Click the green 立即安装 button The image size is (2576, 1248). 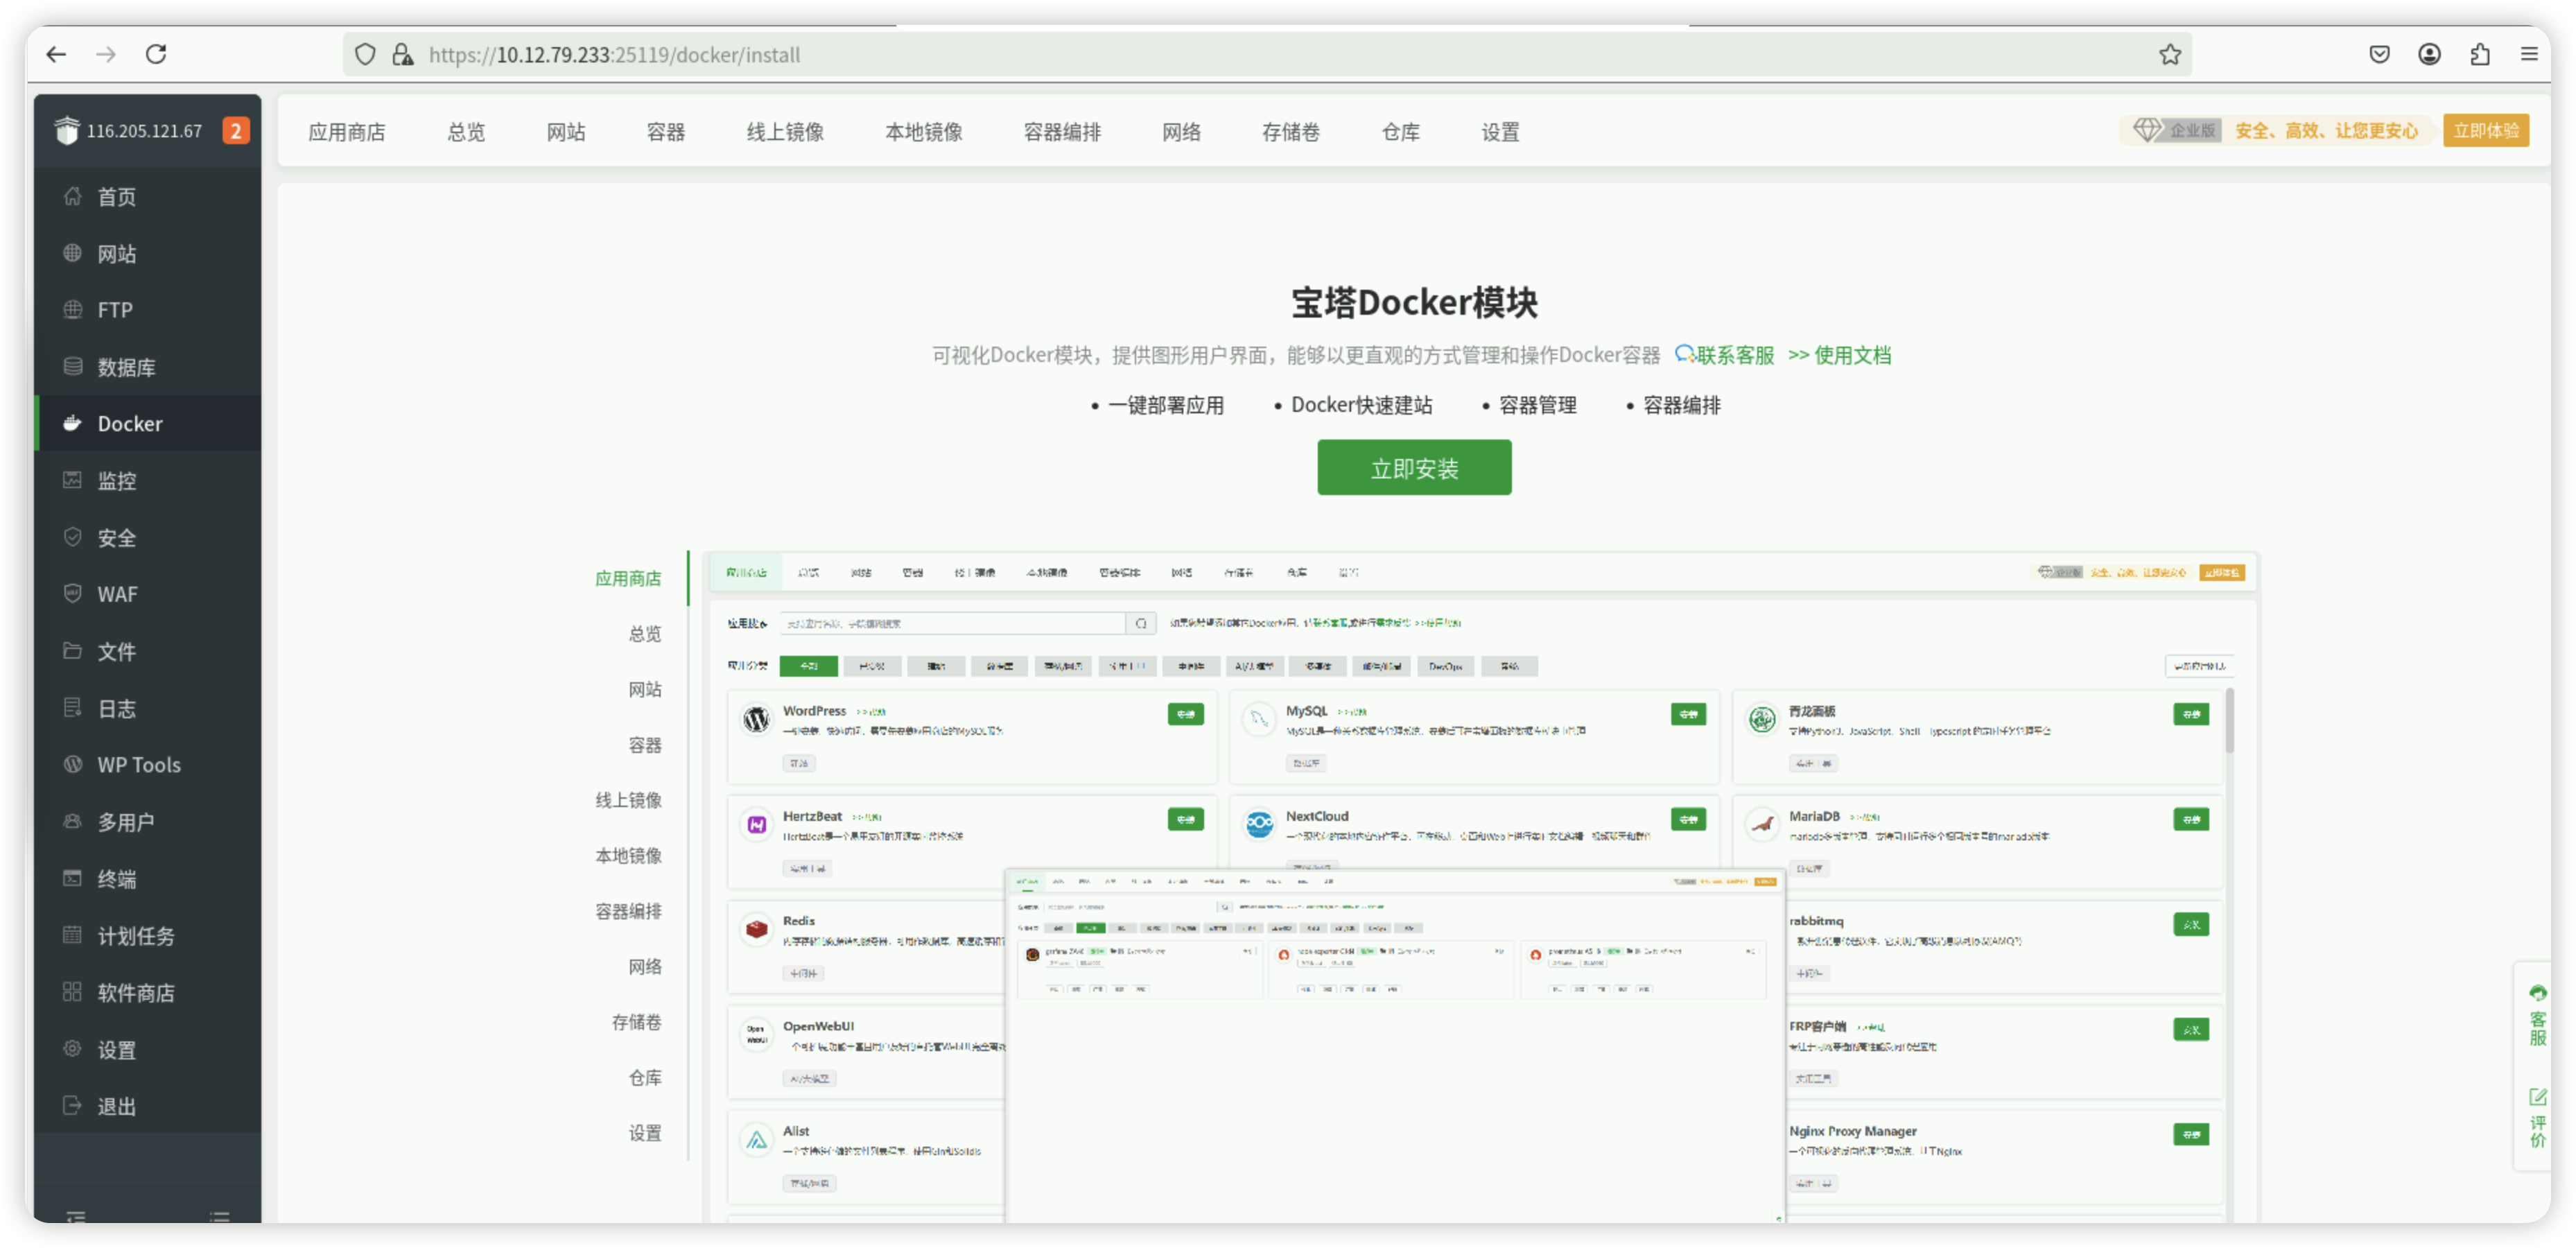pyautogui.click(x=1414, y=468)
